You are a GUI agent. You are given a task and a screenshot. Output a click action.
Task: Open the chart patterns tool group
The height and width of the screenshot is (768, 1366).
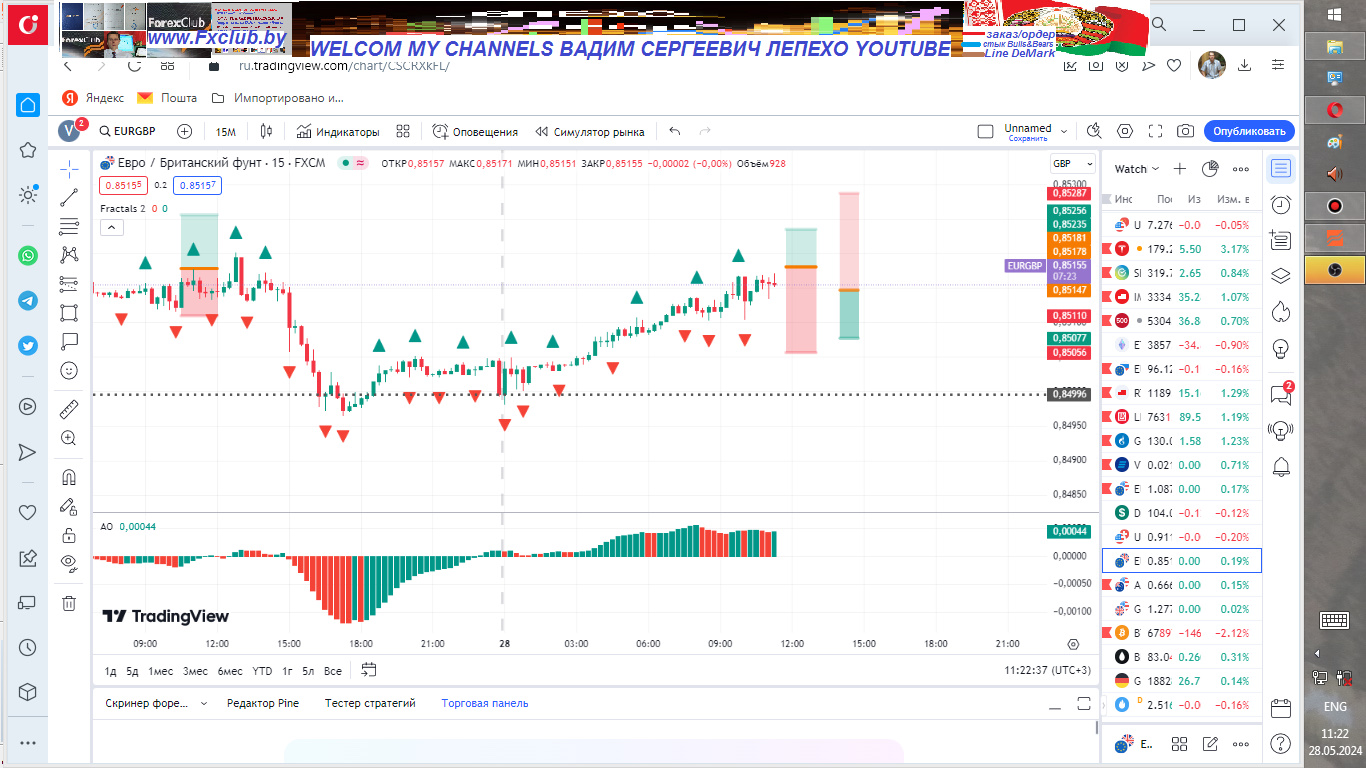click(x=69, y=255)
